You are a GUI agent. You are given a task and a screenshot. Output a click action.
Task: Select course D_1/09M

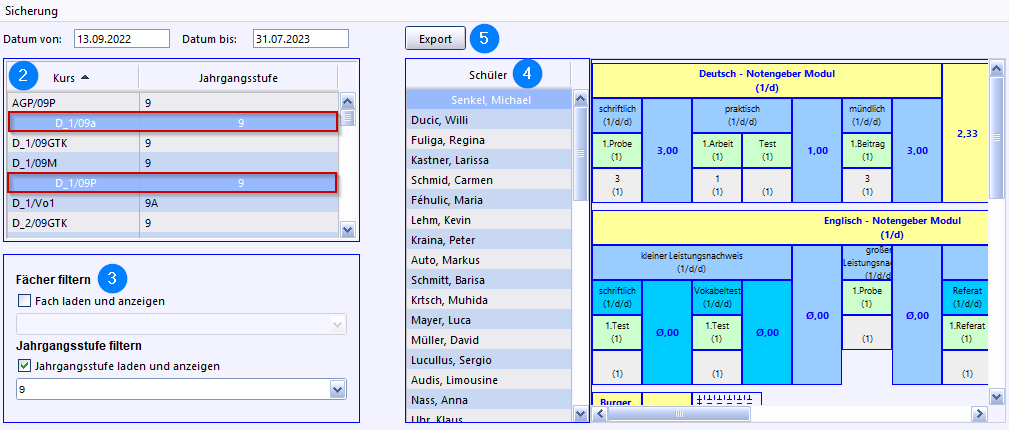(172, 163)
